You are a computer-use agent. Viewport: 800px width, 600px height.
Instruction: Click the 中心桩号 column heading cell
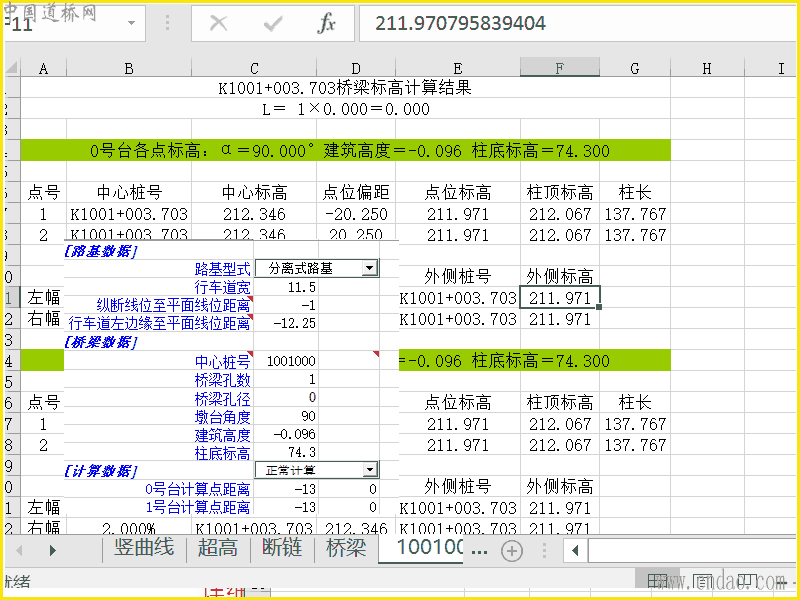(129, 192)
